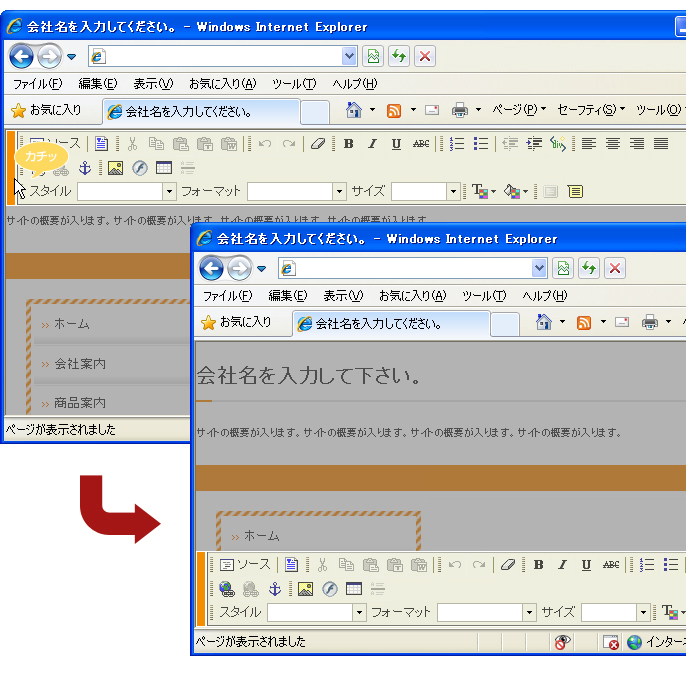Open スタイル dropdown in back window editor
Image resolution: width=686 pixels, height=680 pixels.
click(x=127, y=192)
